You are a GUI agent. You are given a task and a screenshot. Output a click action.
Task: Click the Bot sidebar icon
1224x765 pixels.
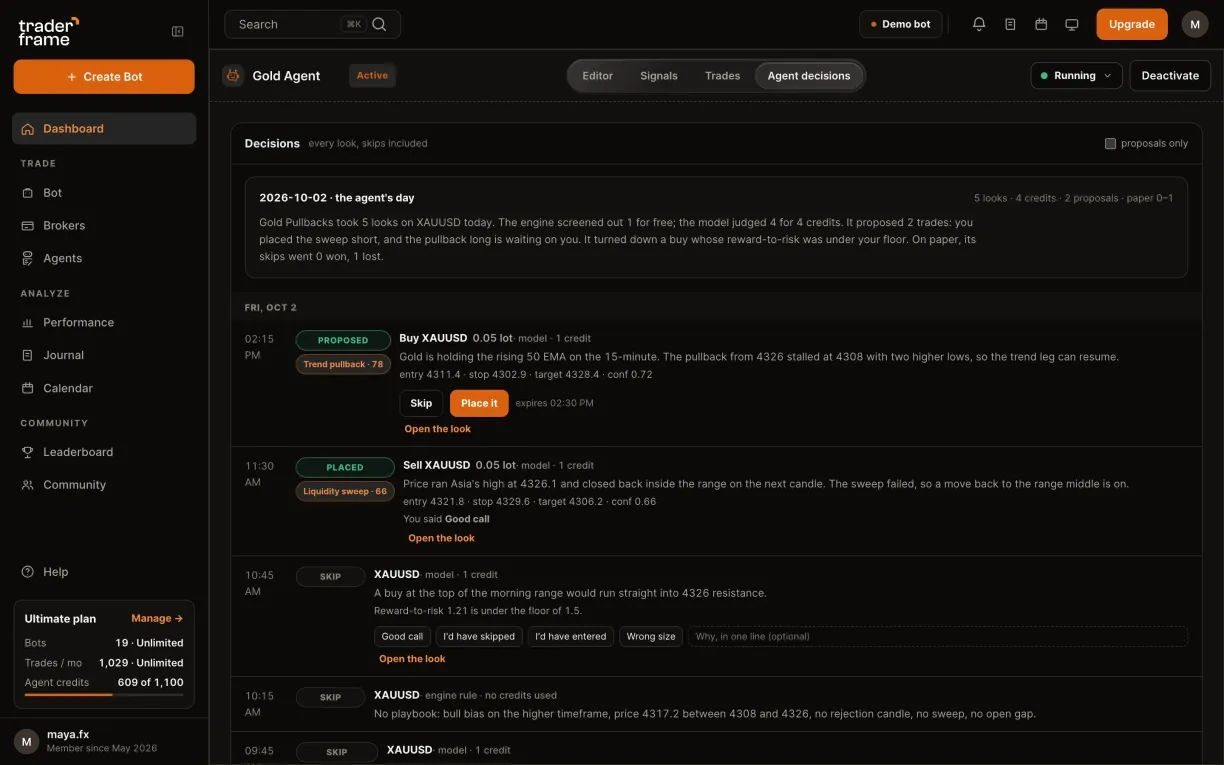(x=28, y=192)
